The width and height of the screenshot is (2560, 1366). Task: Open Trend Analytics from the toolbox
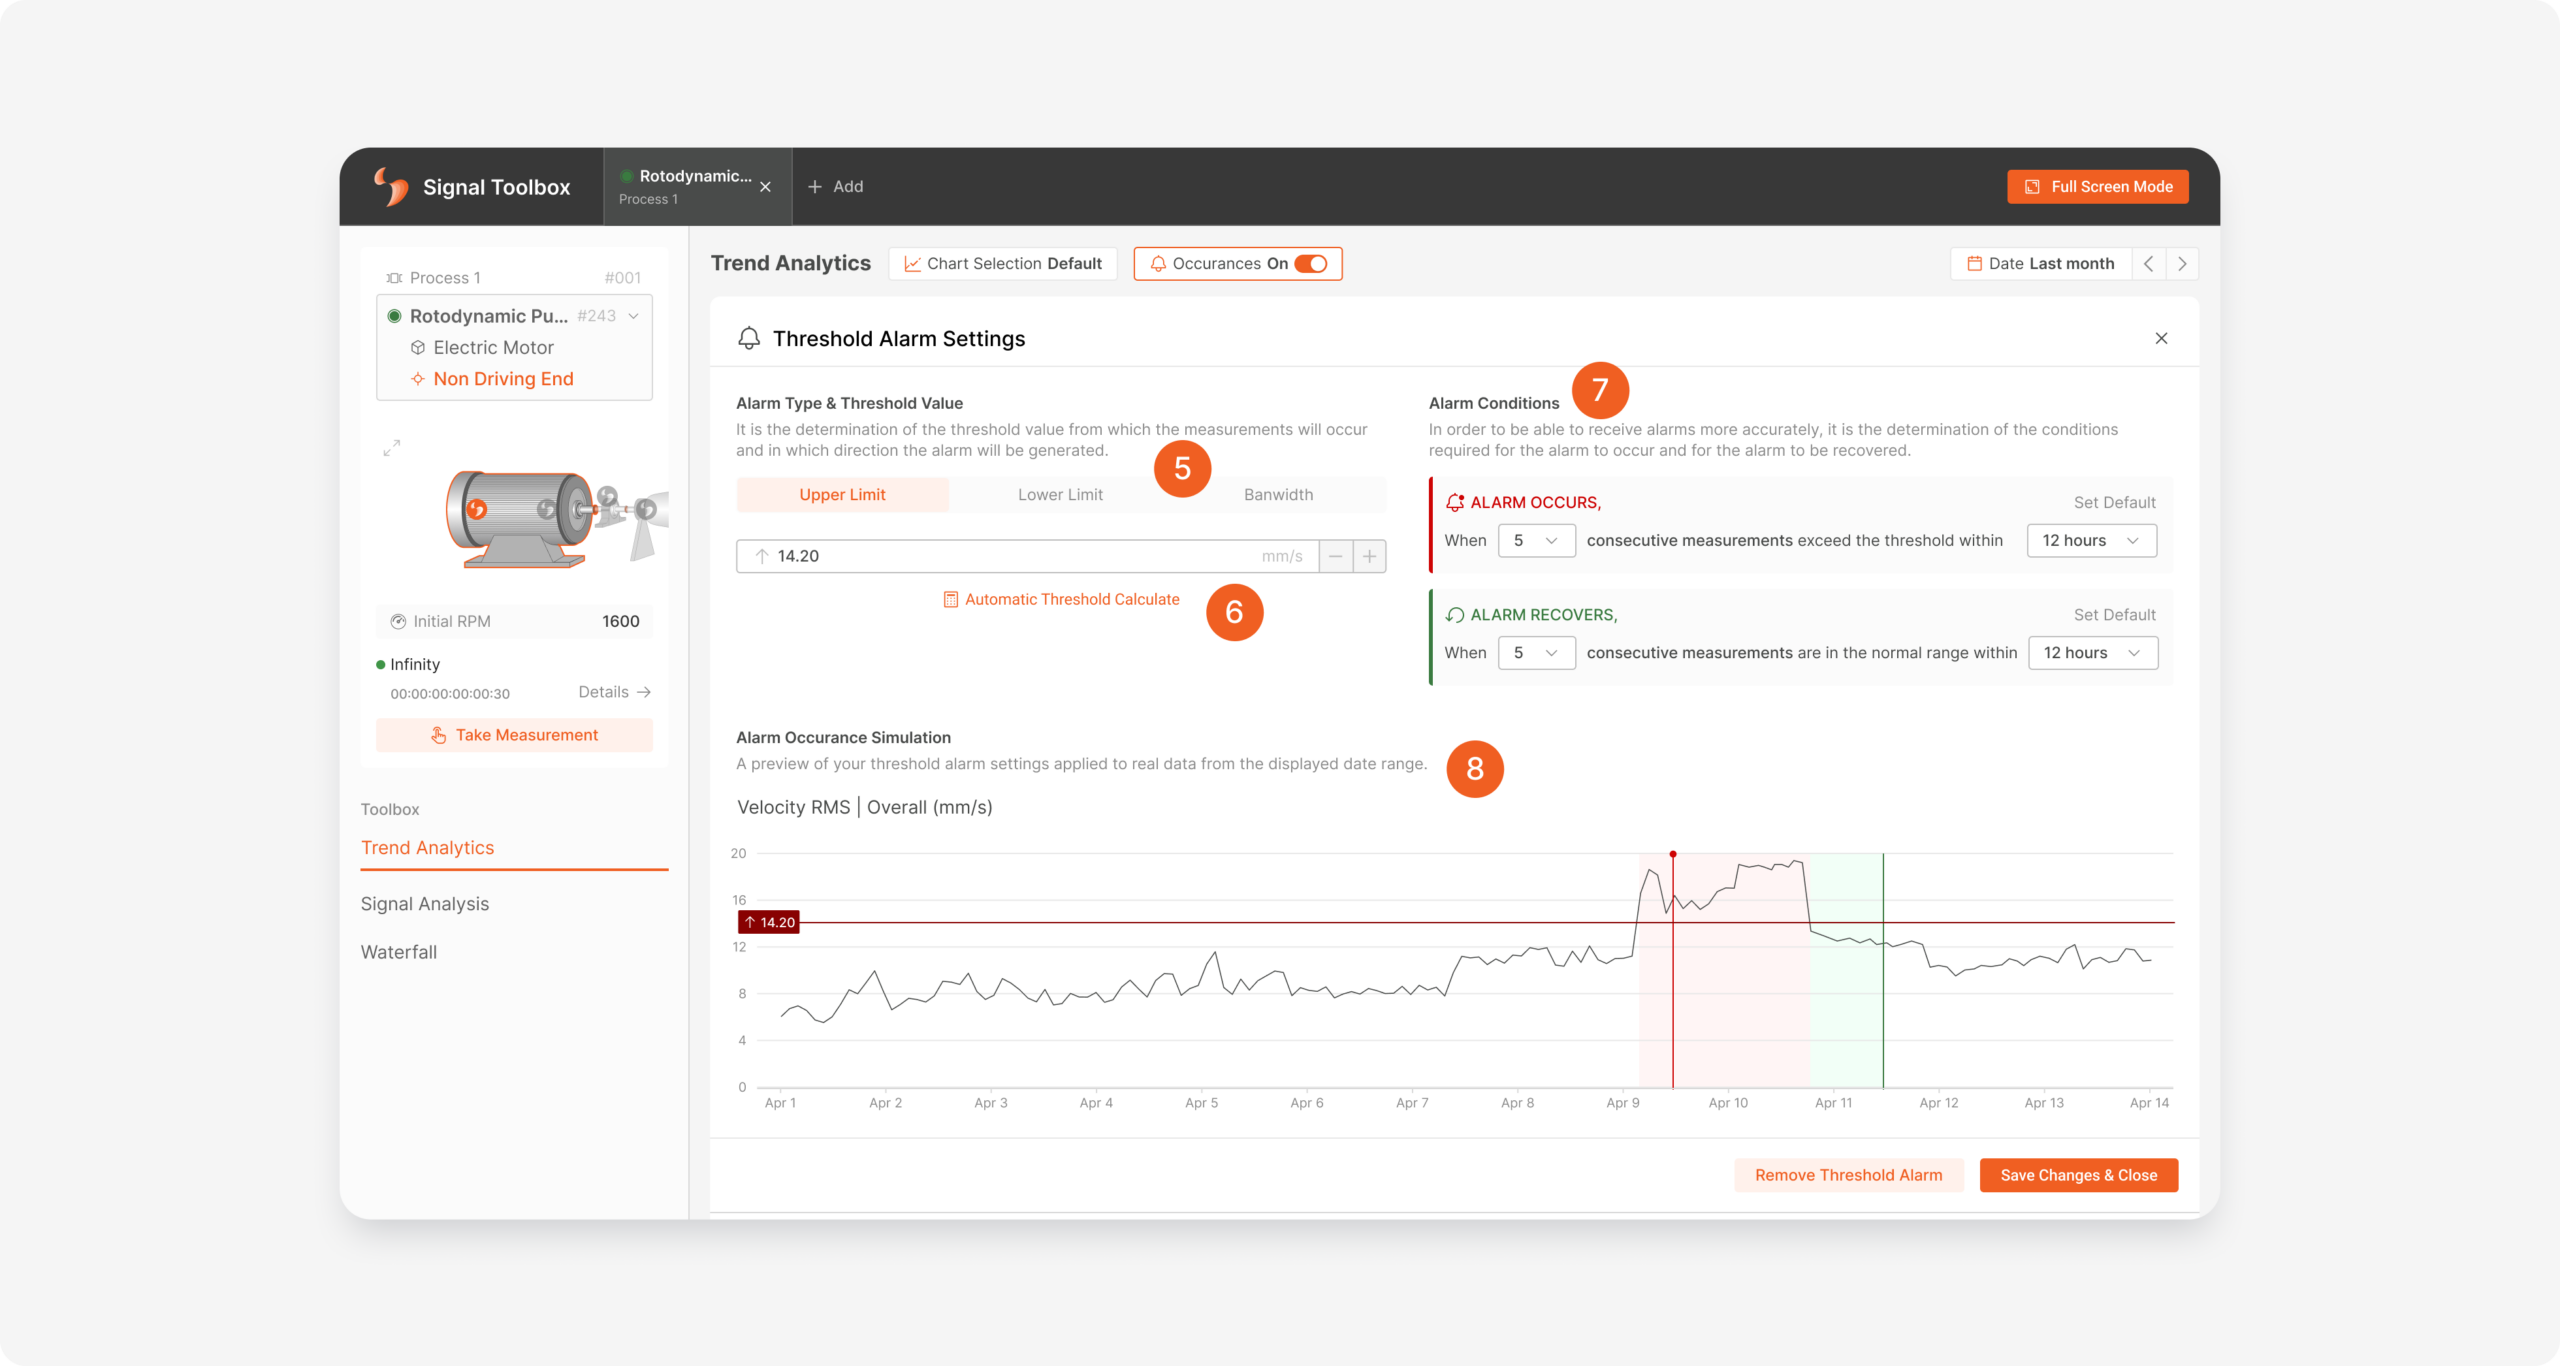tap(427, 848)
